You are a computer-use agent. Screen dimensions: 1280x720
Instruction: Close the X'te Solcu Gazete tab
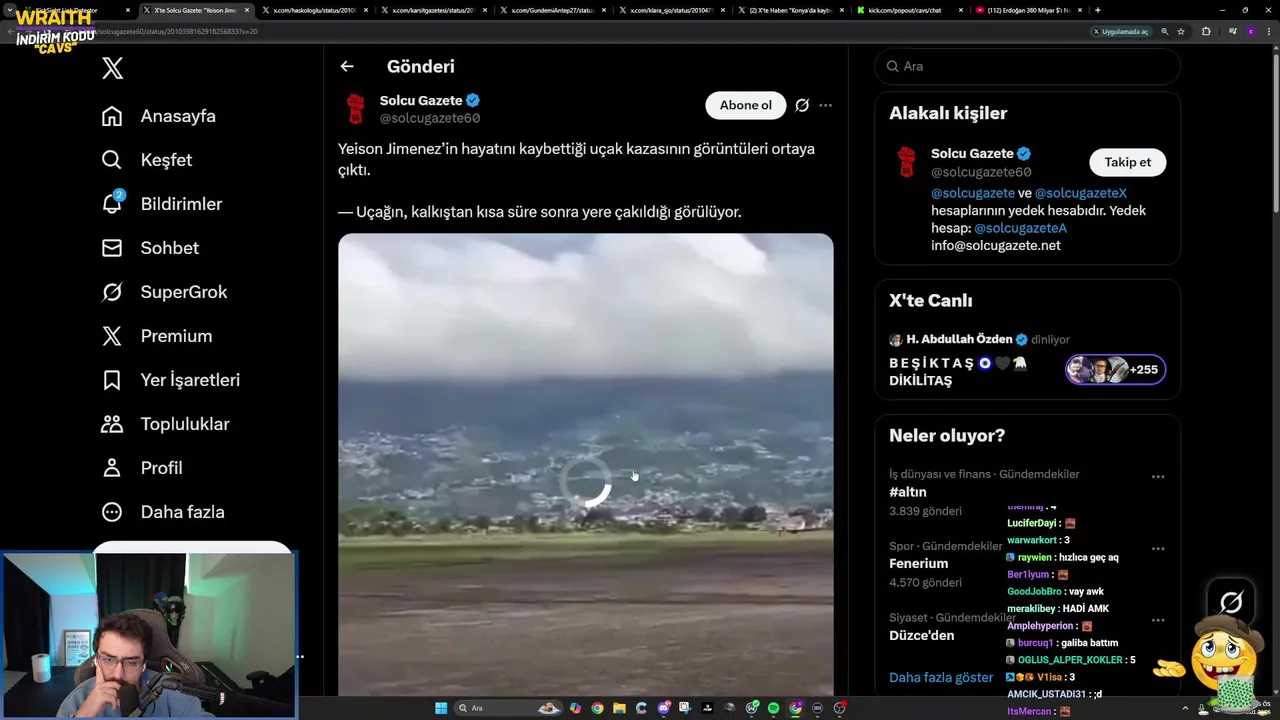pyautogui.click(x=246, y=10)
